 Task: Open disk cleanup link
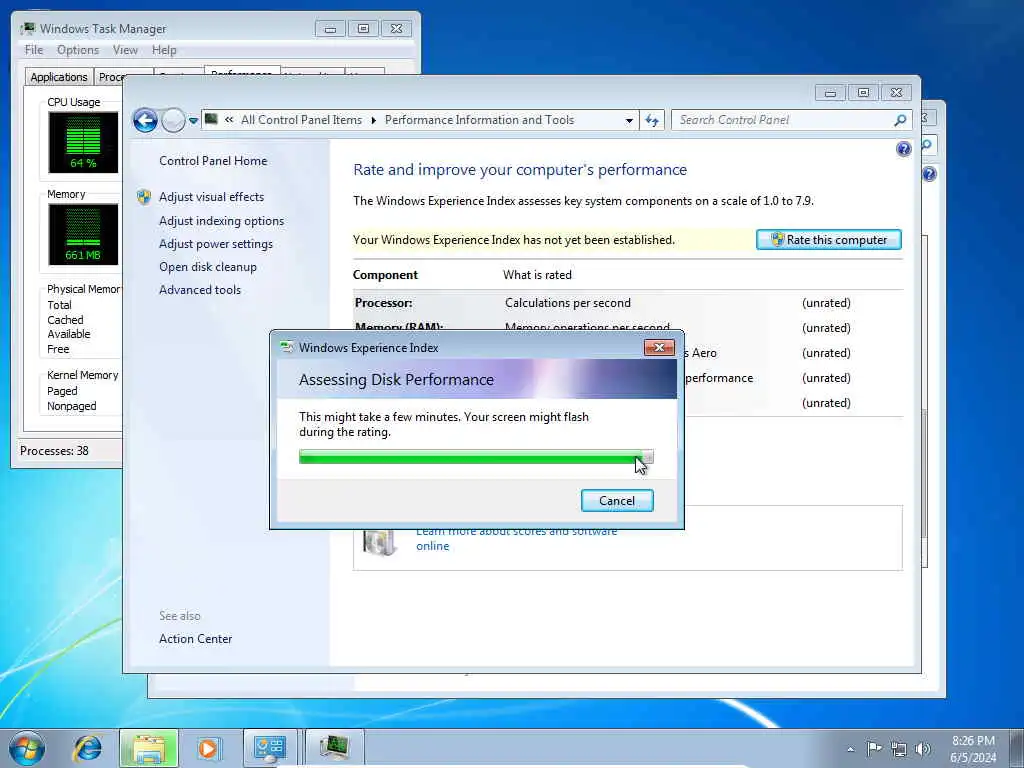click(208, 267)
